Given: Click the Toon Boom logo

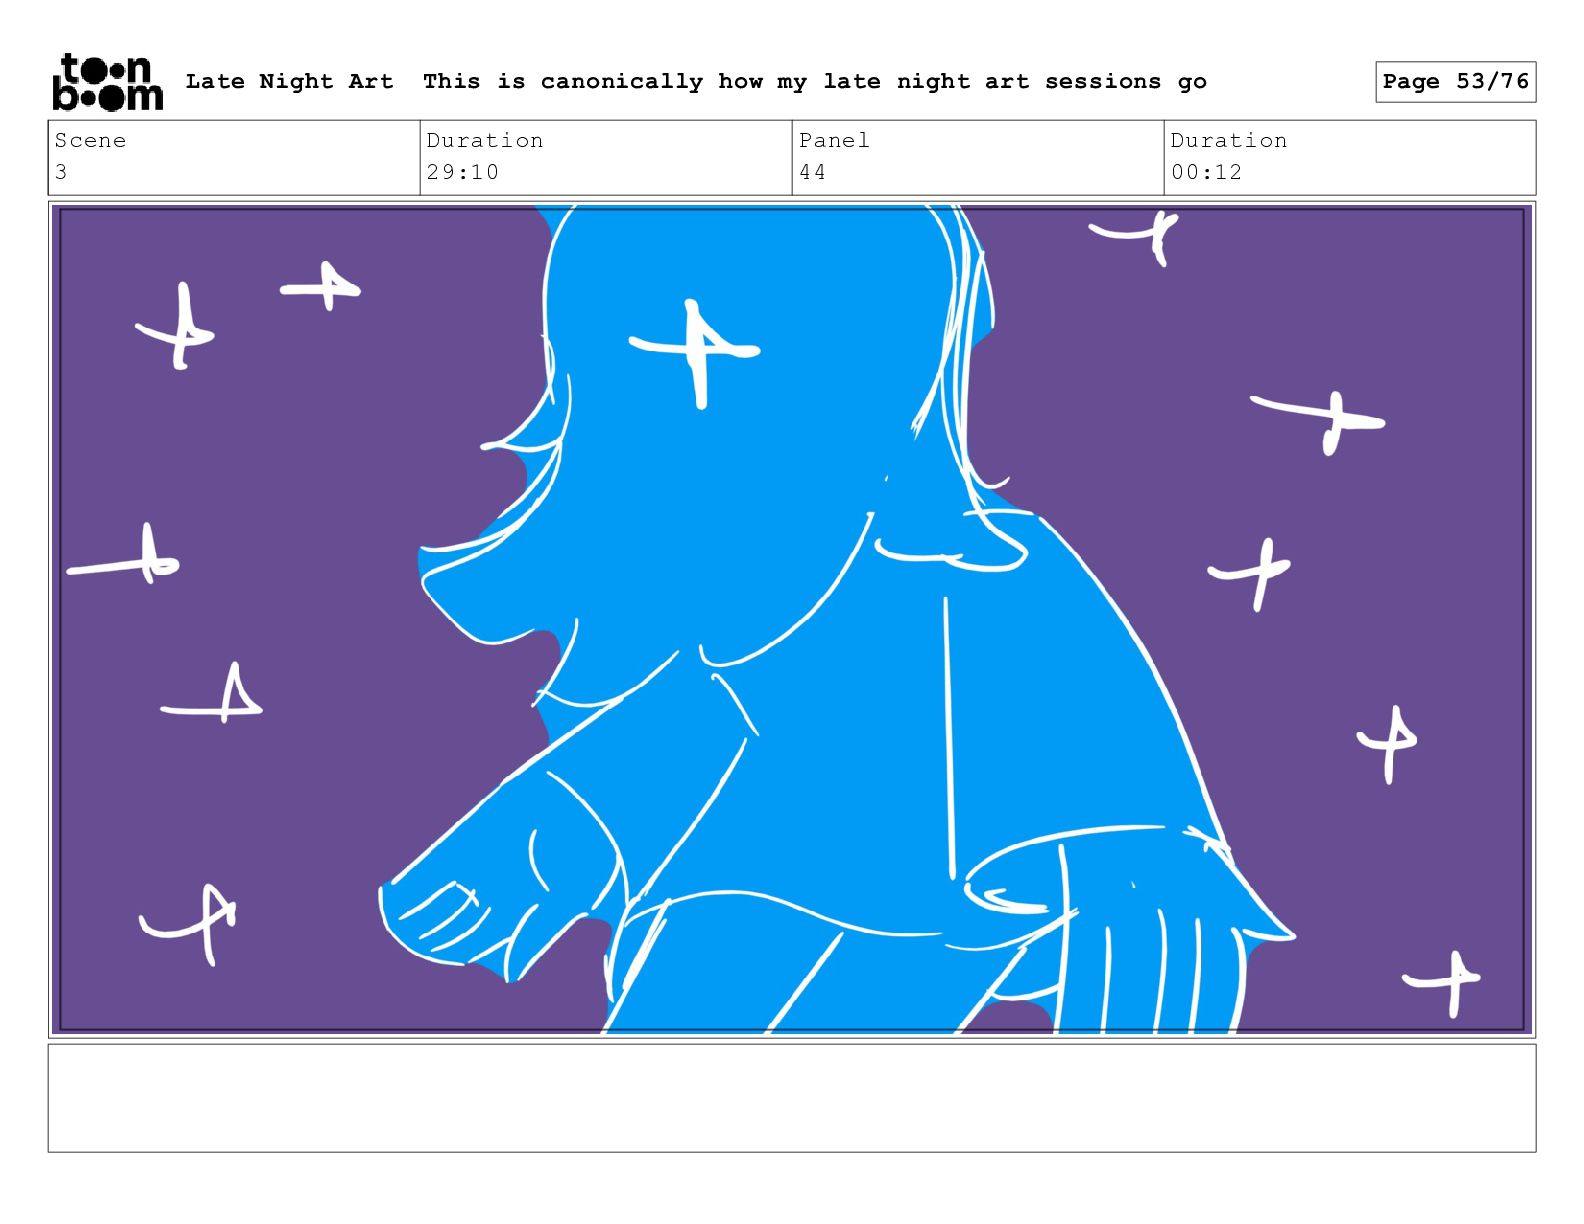Looking at the screenshot, I should click(x=107, y=82).
